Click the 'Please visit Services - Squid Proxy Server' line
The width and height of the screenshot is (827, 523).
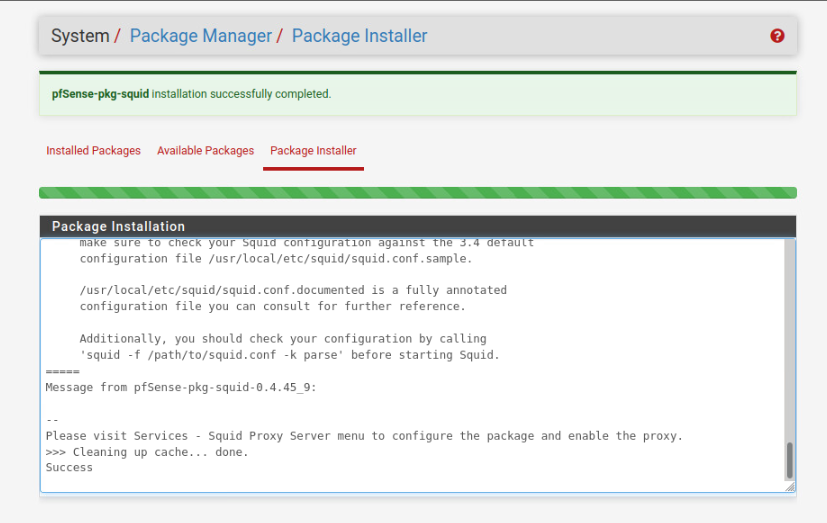[364, 436]
